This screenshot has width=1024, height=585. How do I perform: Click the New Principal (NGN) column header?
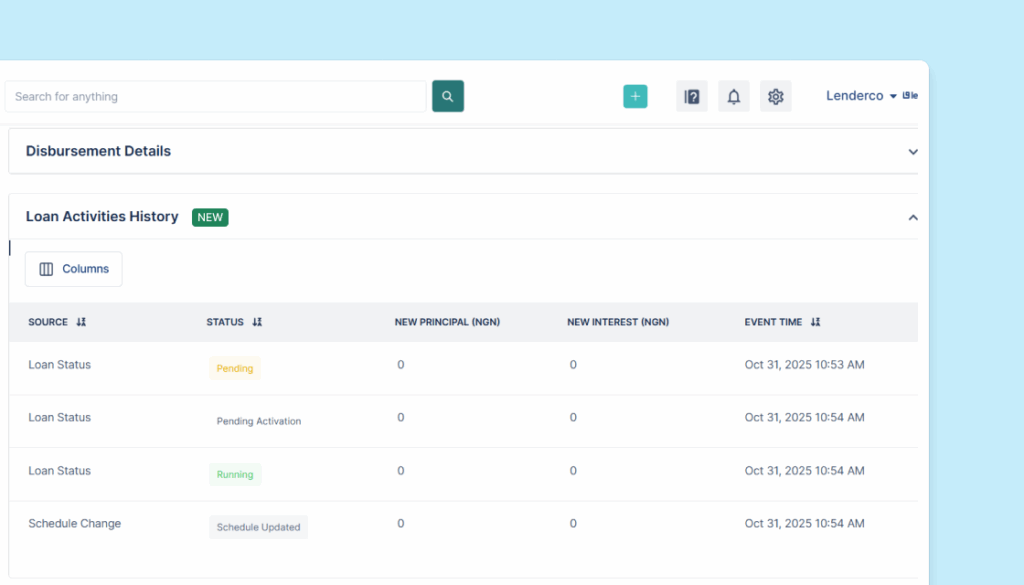447,322
